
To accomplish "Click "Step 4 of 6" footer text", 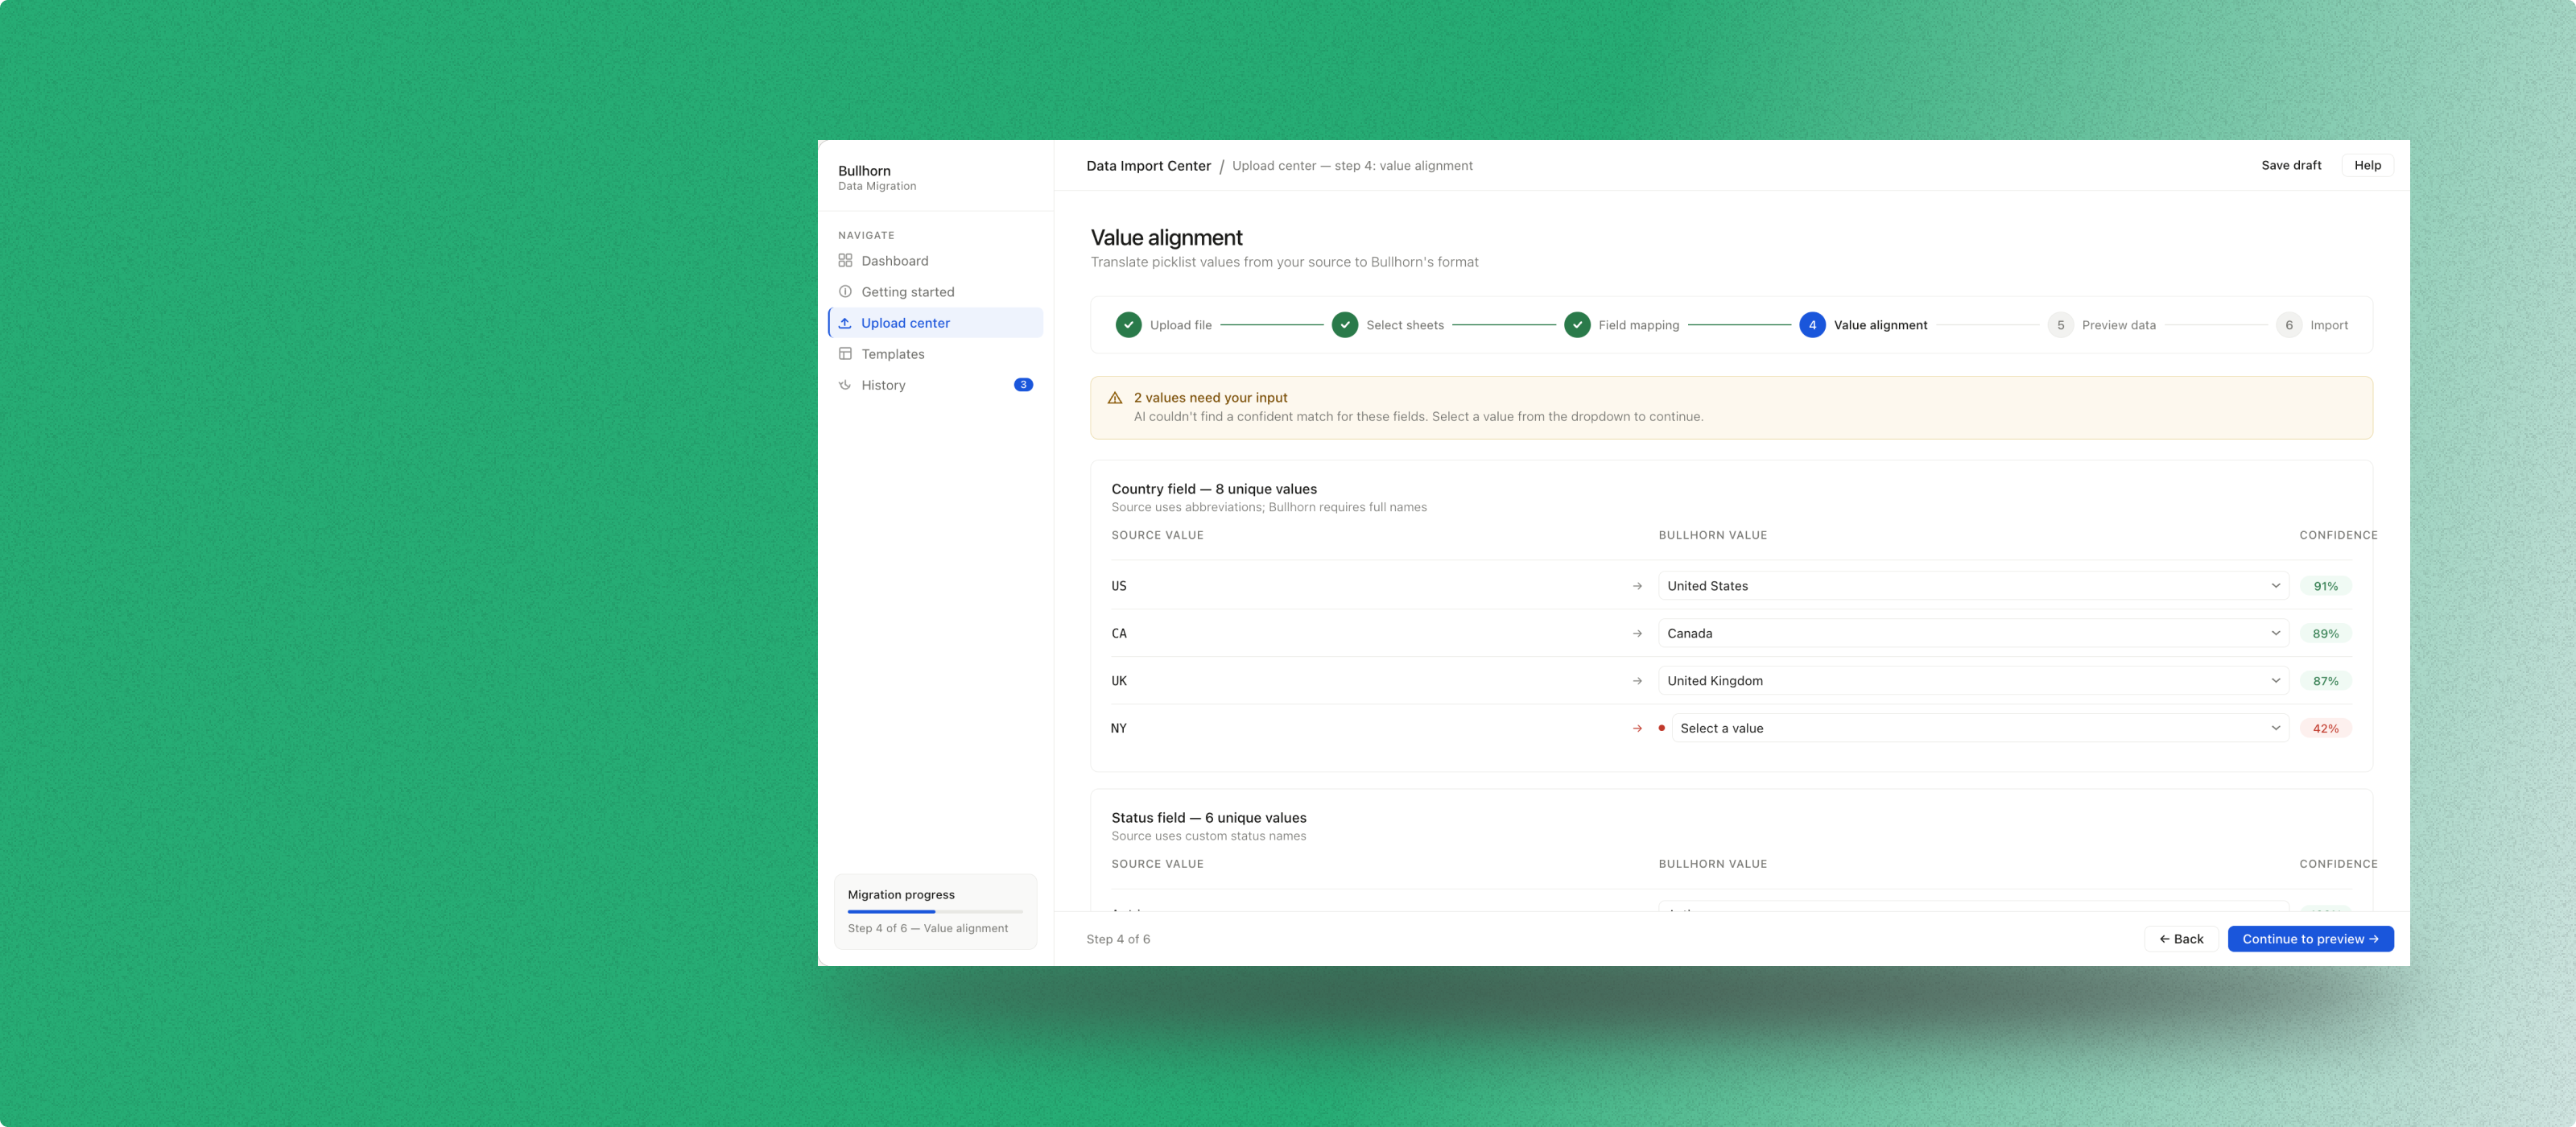I will [x=1118, y=940].
